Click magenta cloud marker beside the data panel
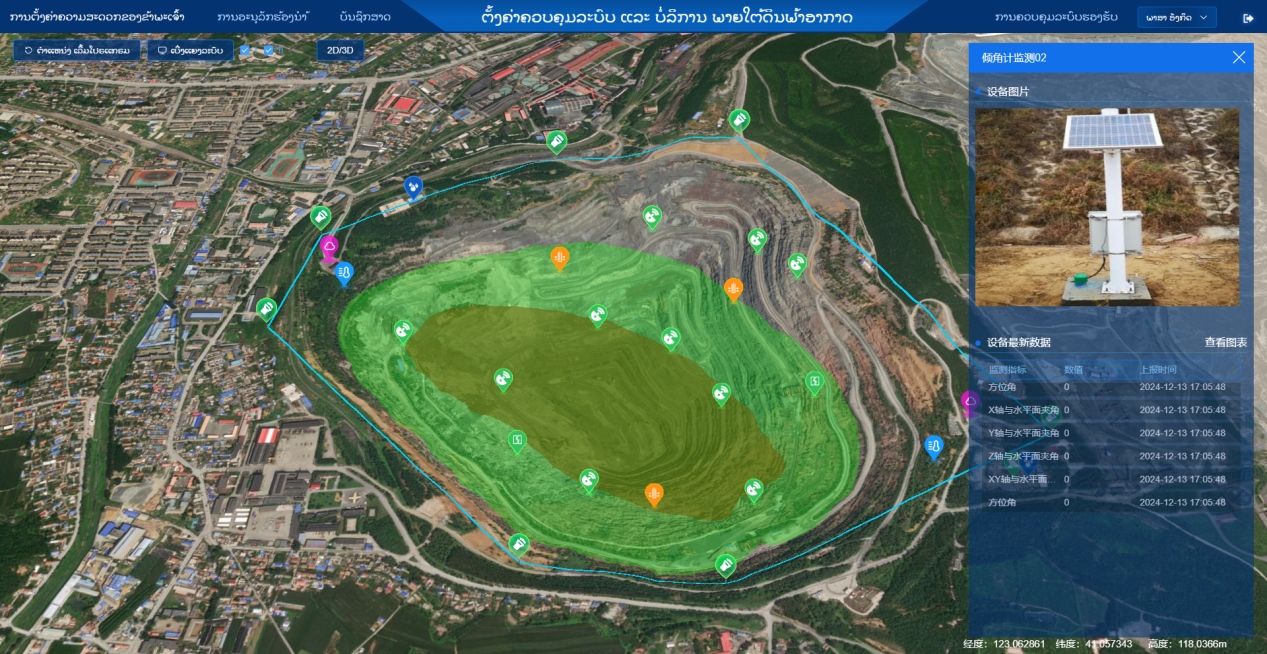The image size is (1267, 654). (969, 401)
